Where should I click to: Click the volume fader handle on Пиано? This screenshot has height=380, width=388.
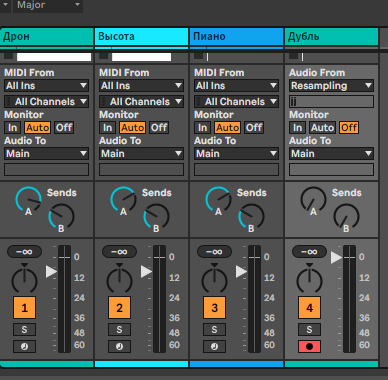tap(242, 272)
